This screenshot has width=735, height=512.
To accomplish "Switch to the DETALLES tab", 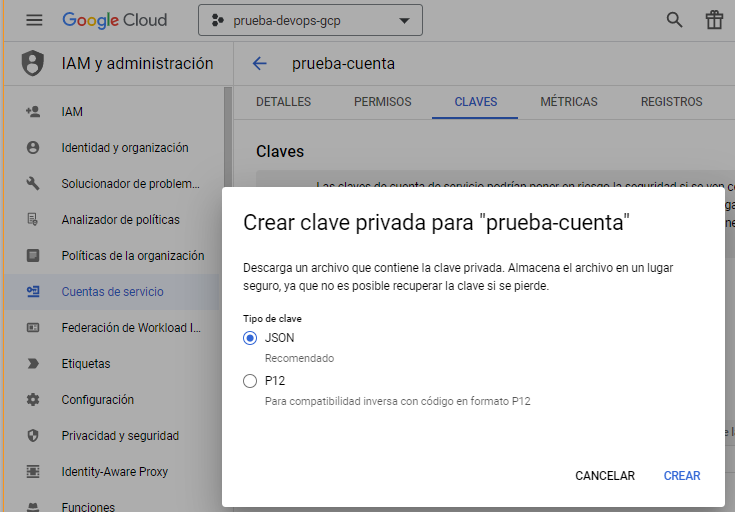I will click(x=283, y=102).
